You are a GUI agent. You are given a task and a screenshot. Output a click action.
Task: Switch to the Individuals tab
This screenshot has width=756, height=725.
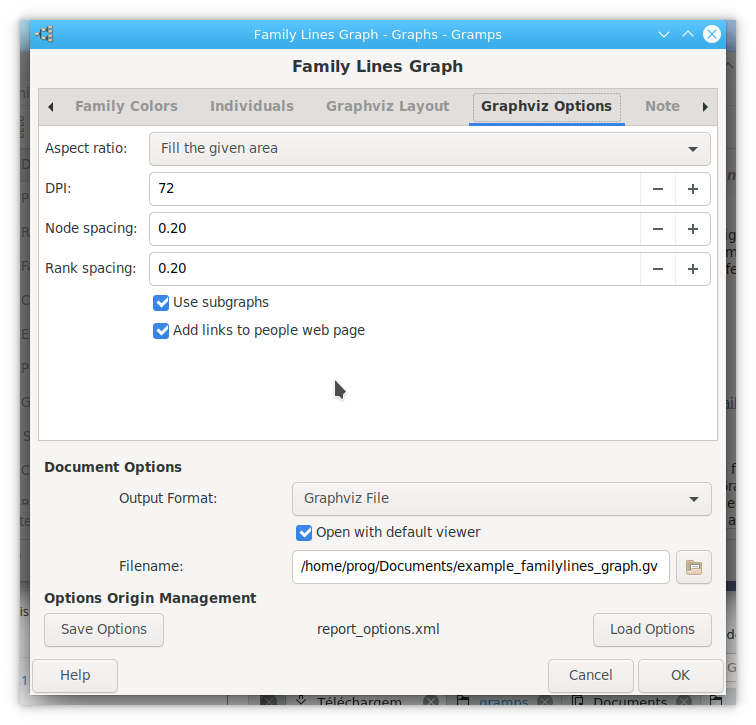coord(252,106)
